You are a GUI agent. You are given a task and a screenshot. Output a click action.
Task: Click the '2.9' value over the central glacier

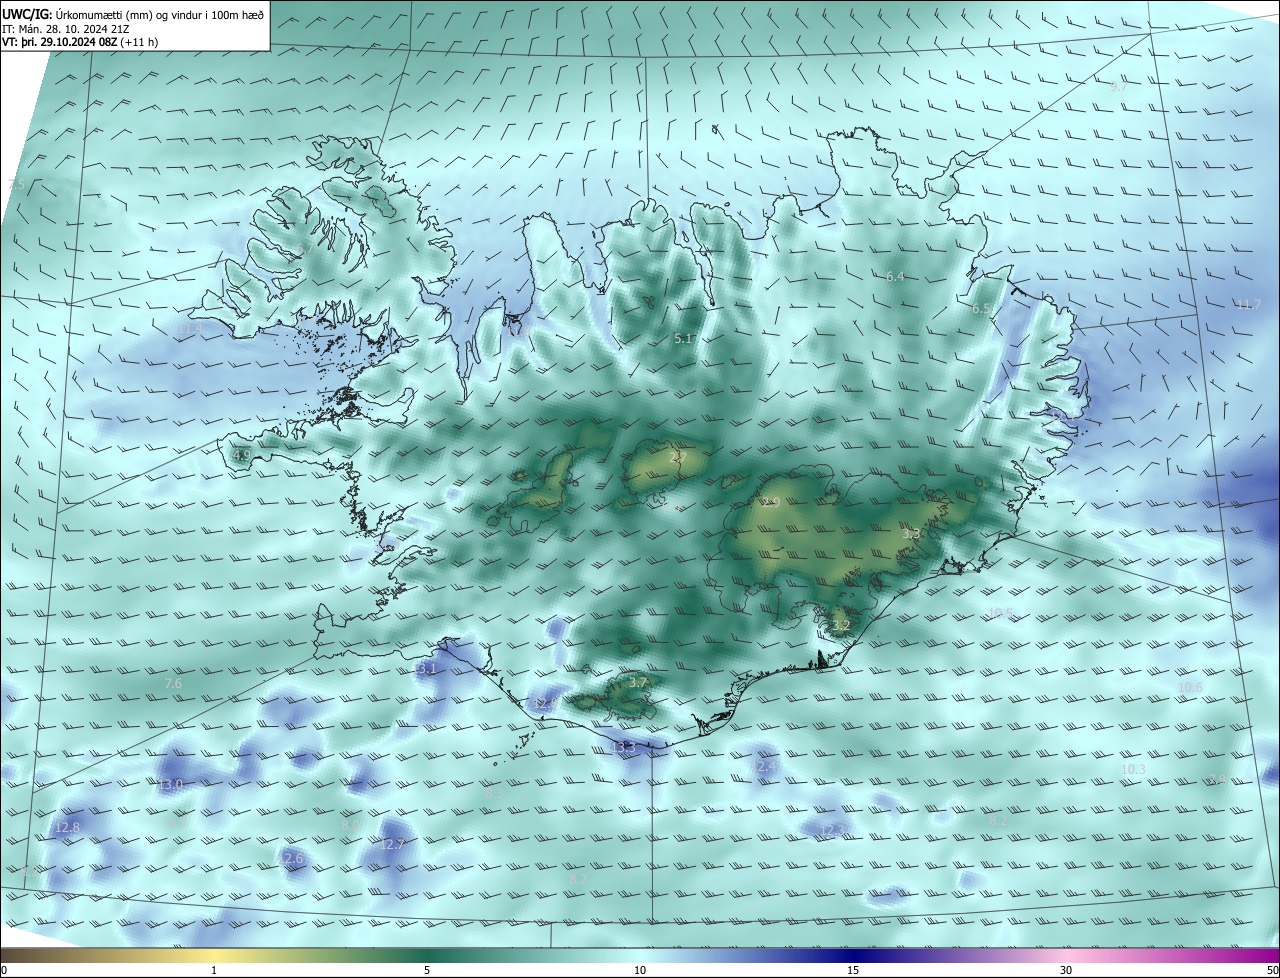pos(770,502)
